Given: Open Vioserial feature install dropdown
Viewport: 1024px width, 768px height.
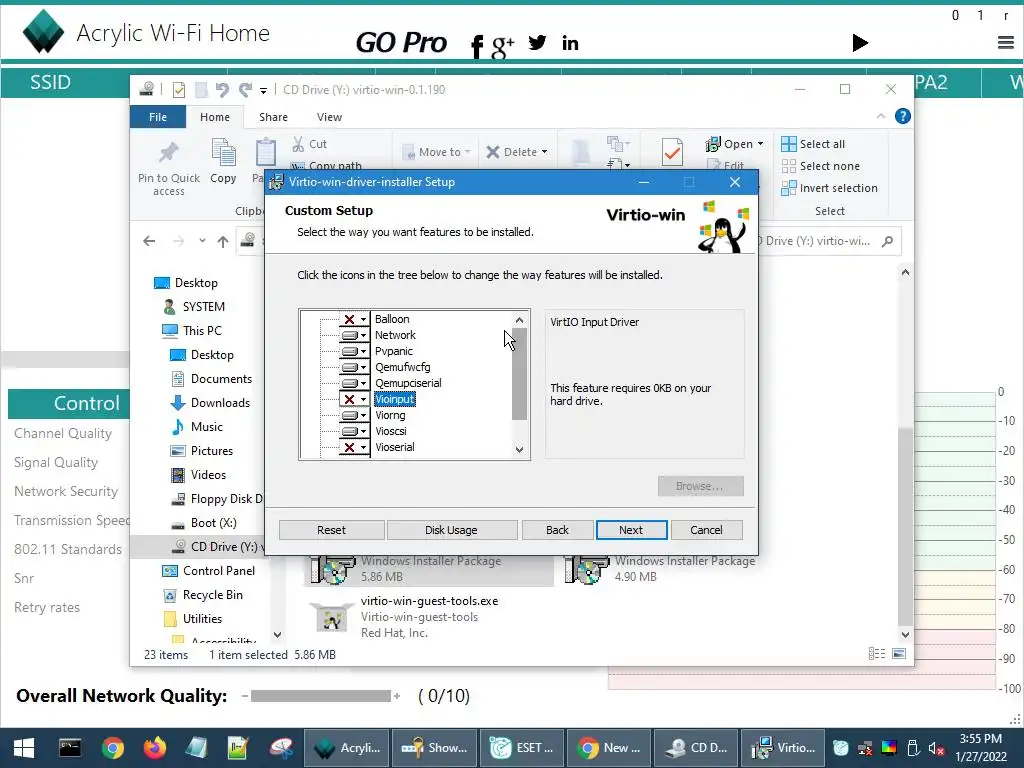Looking at the screenshot, I should (x=354, y=447).
